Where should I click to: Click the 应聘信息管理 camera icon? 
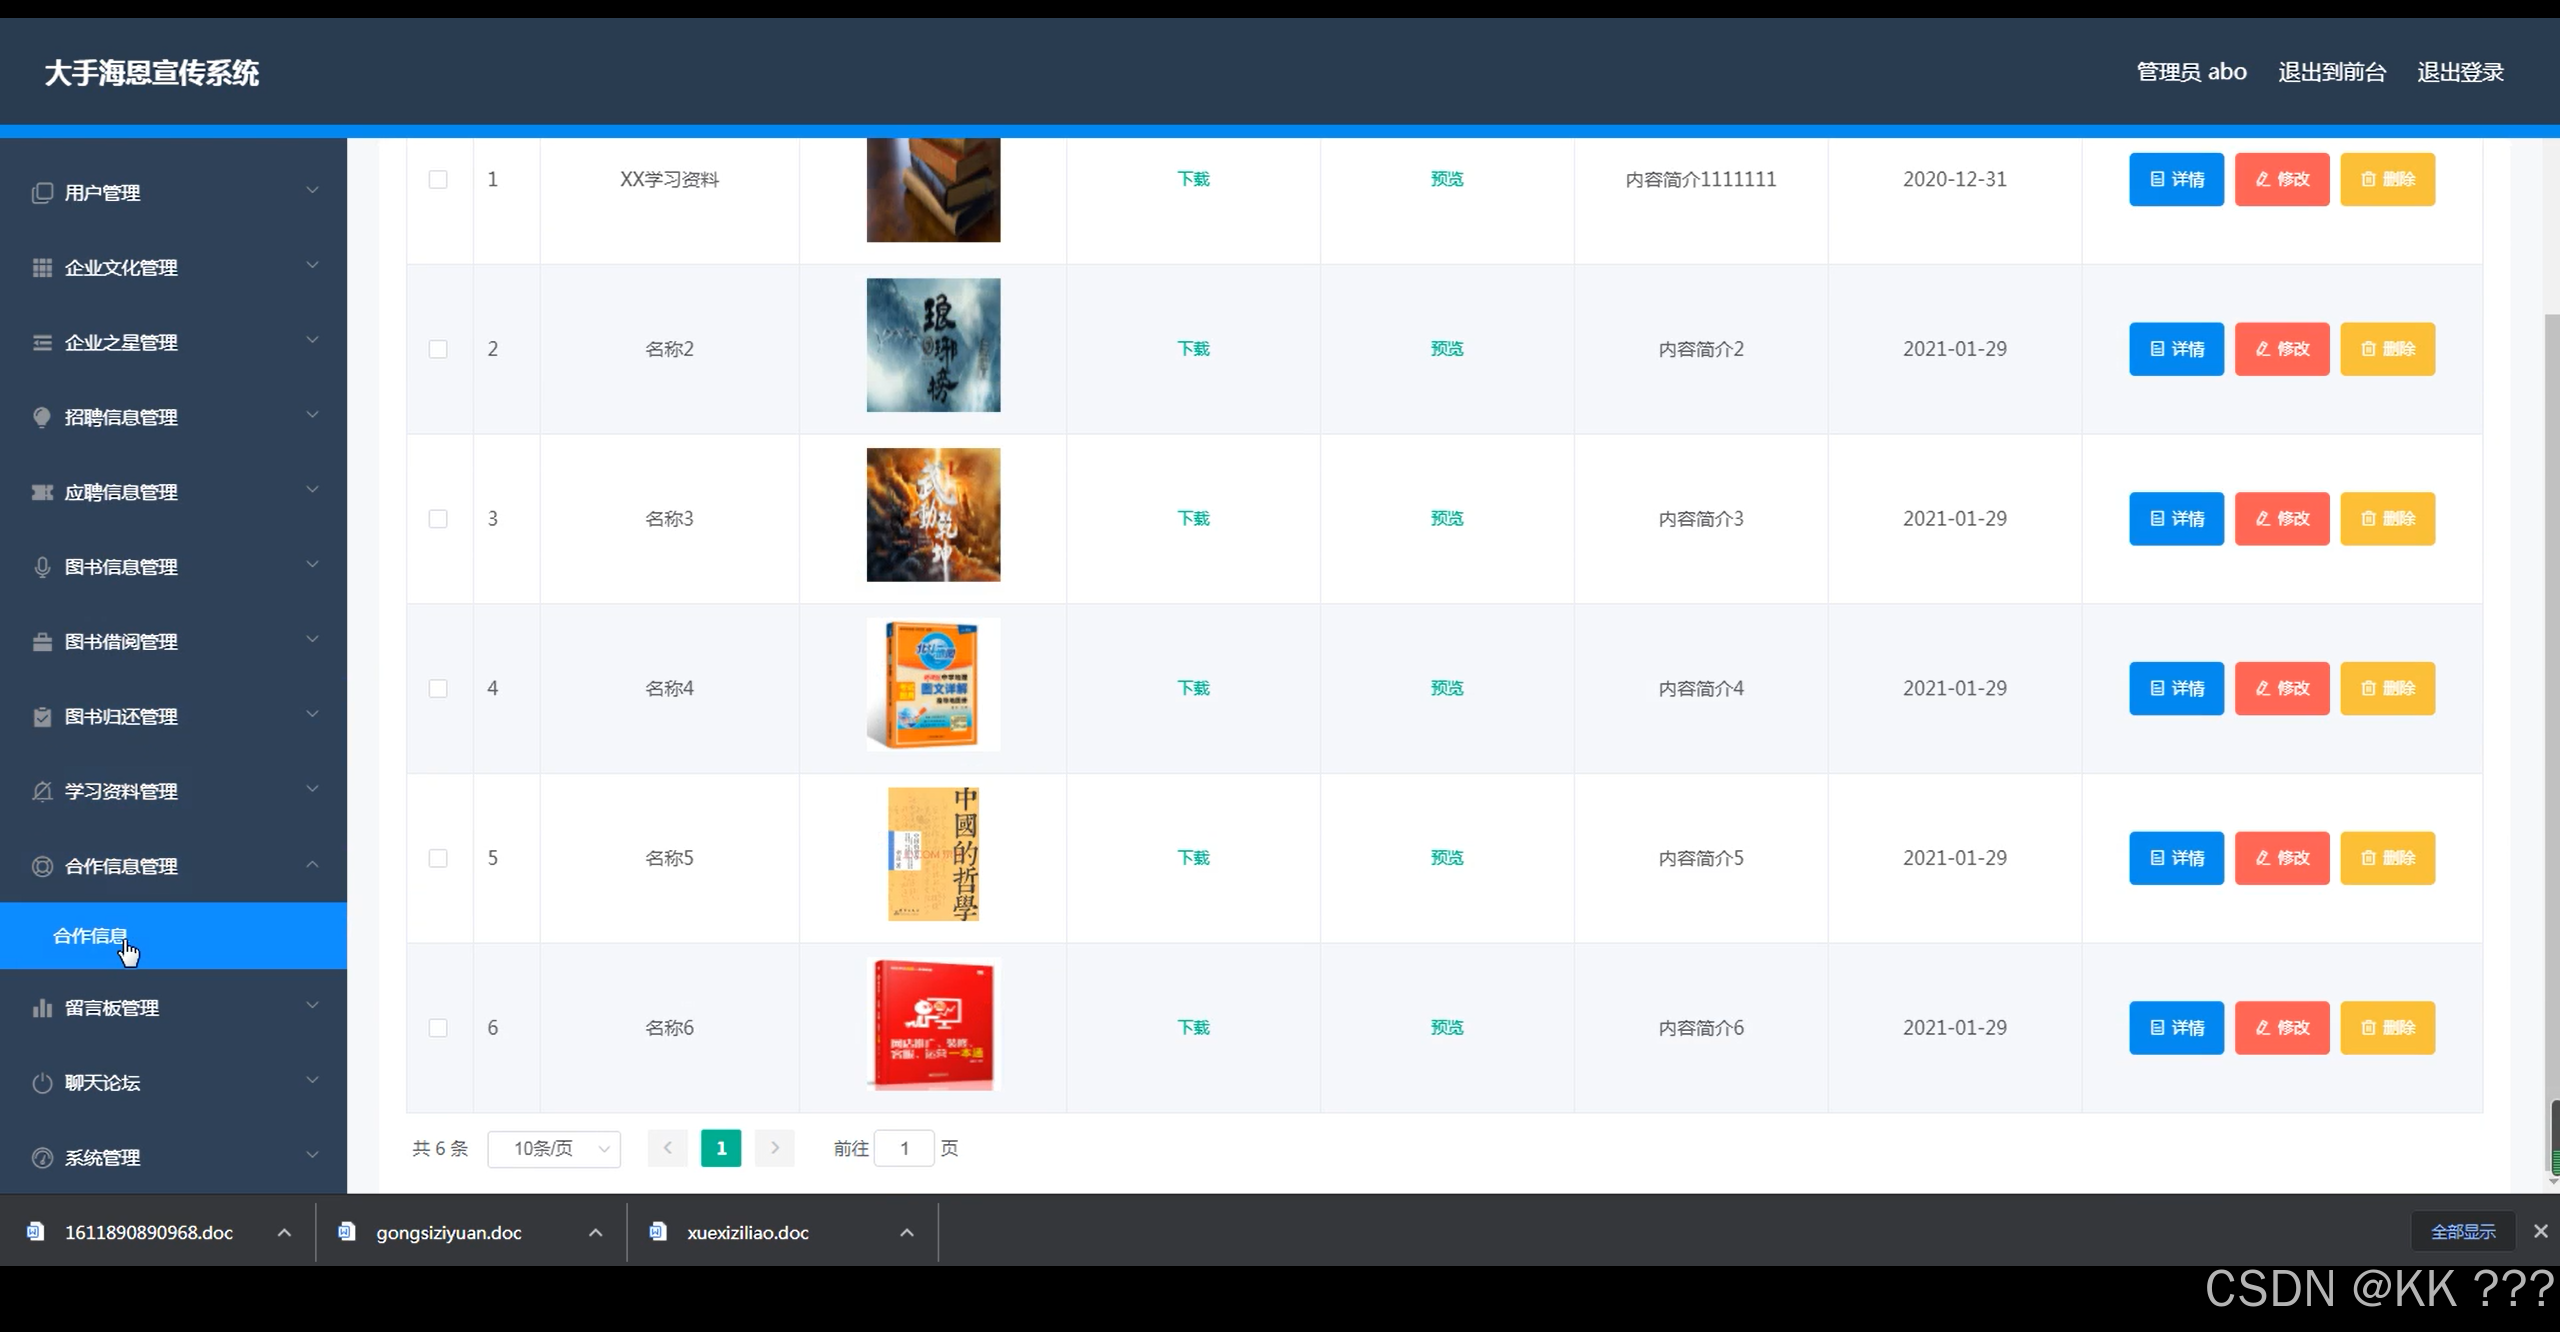(x=42, y=492)
